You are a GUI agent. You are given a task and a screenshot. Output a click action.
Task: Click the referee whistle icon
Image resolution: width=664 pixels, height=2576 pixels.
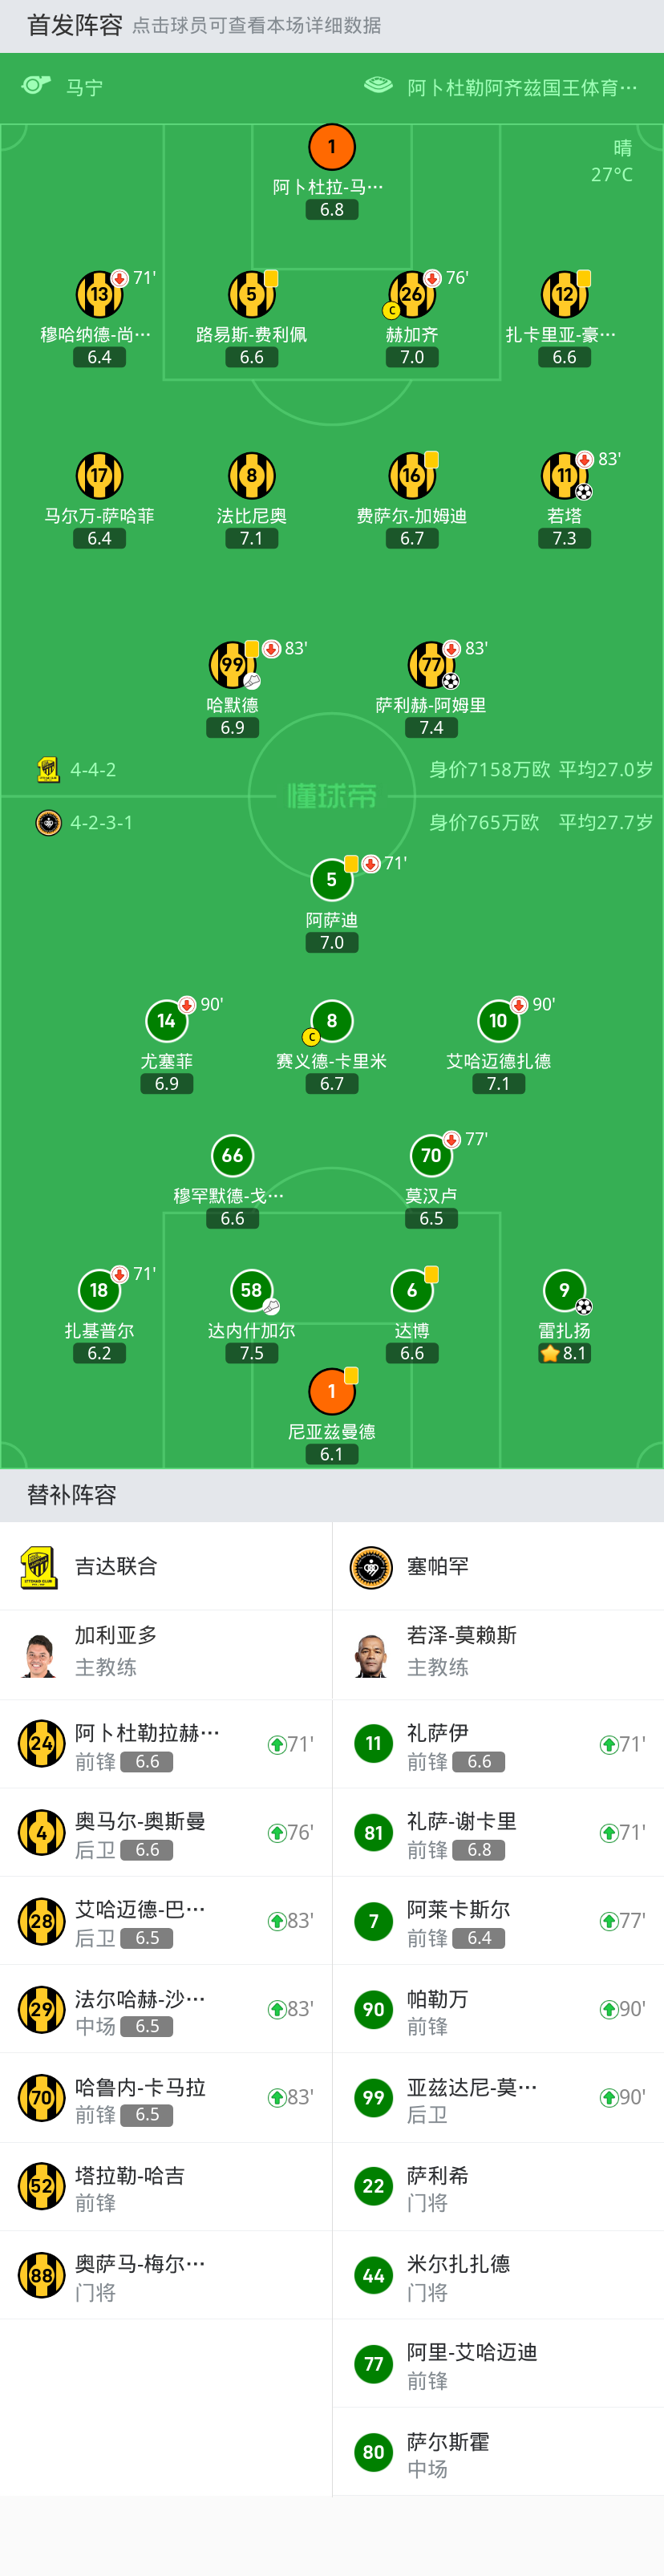pyautogui.click(x=37, y=86)
